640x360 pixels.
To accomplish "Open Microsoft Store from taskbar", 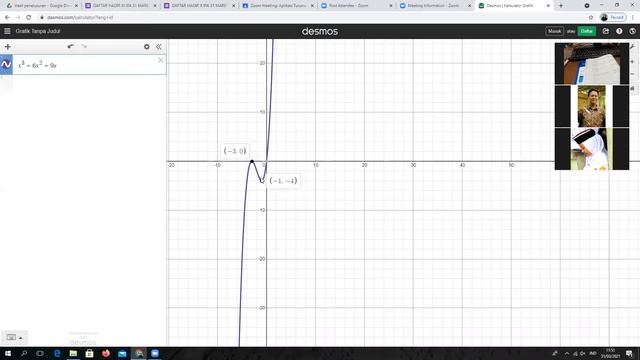I will (x=89, y=353).
